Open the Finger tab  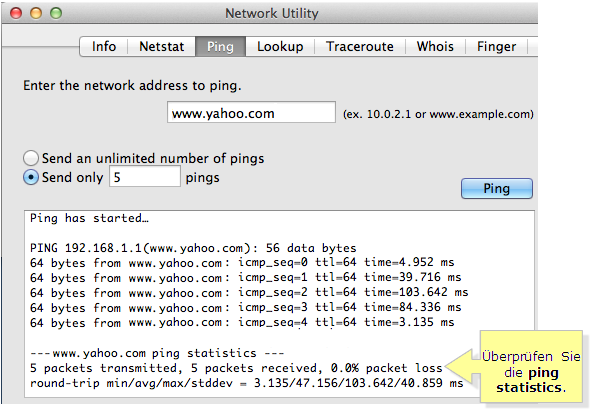(x=496, y=46)
